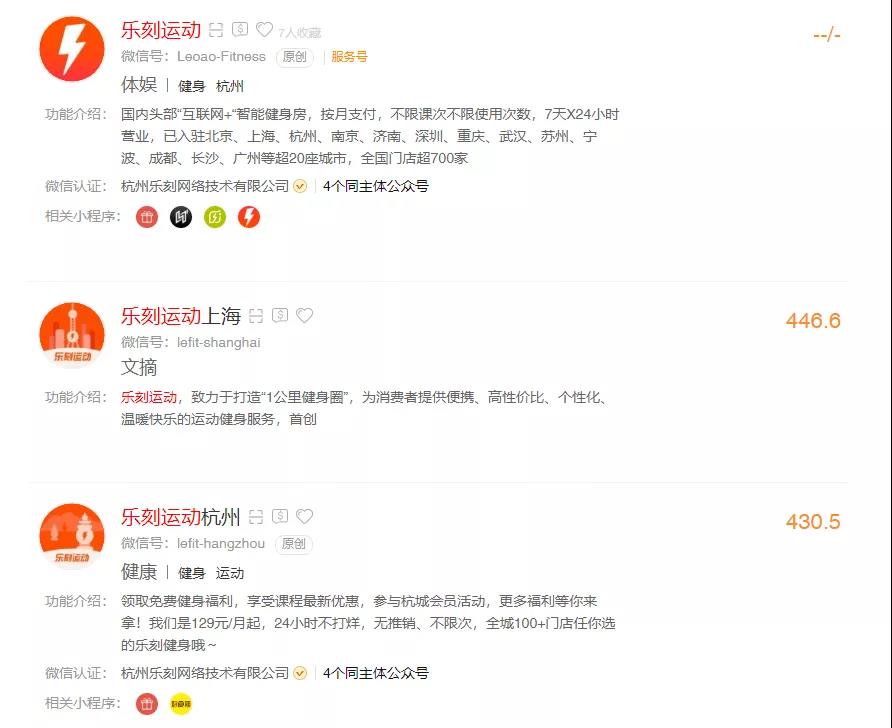Click the 乐刻运动 lightning avatar thumbnail
The image size is (892, 728).
coord(72,49)
